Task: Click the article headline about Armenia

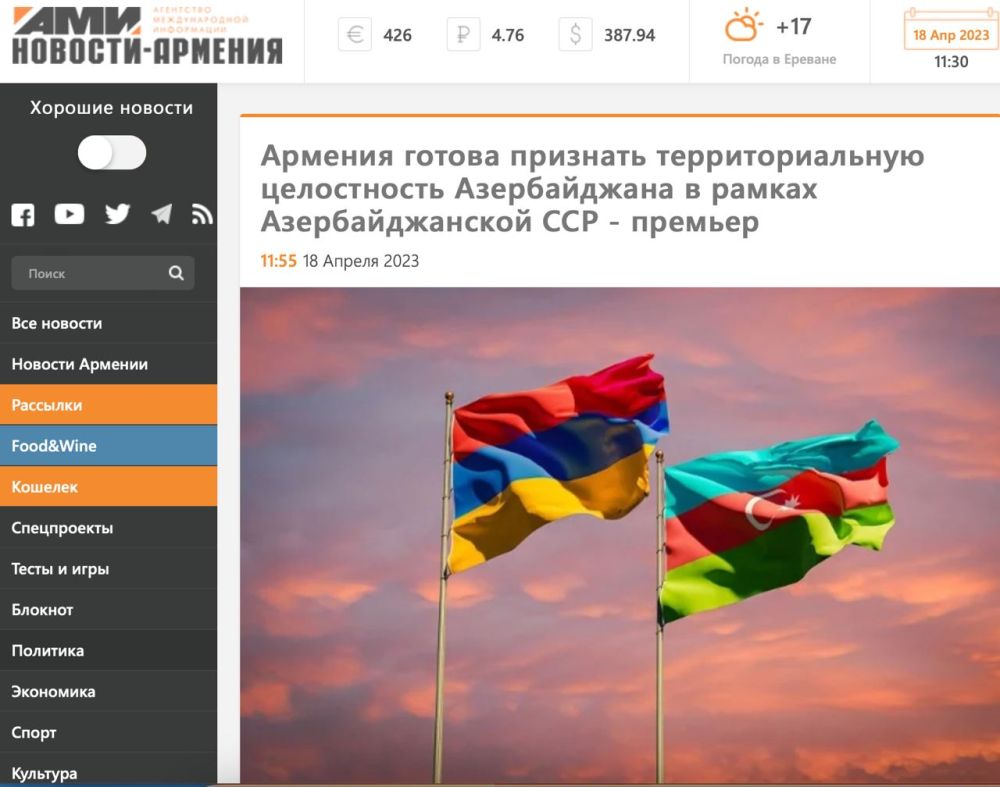Action: pos(592,189)
